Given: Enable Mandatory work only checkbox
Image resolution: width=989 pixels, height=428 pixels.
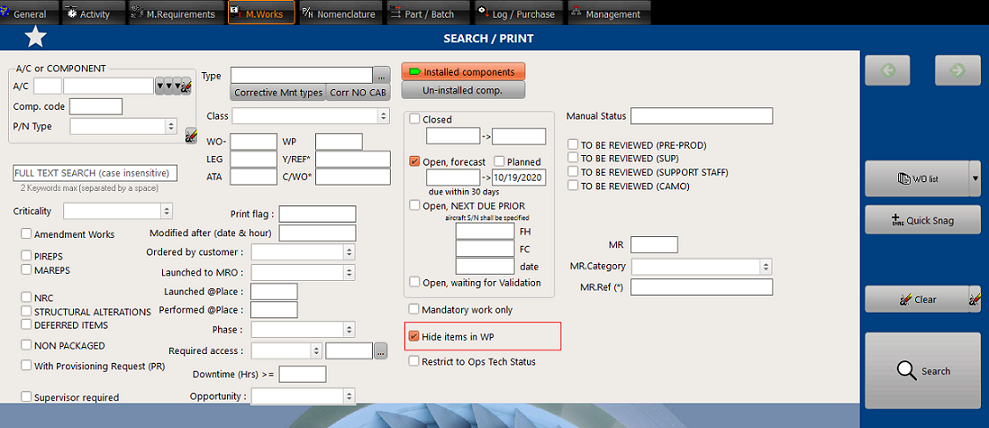Looking at the screenshot, I should (x=414, y=309).
